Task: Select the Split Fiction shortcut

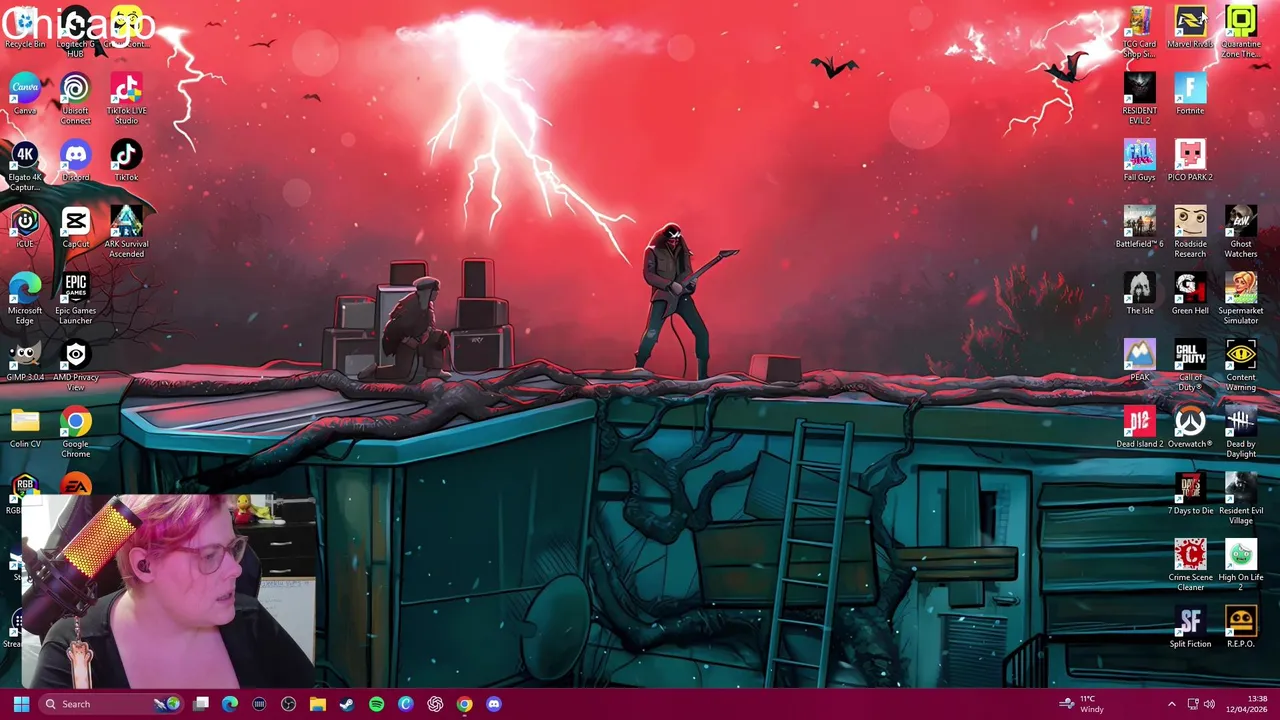Action: pyautogui.click(x=1190, y=627)
